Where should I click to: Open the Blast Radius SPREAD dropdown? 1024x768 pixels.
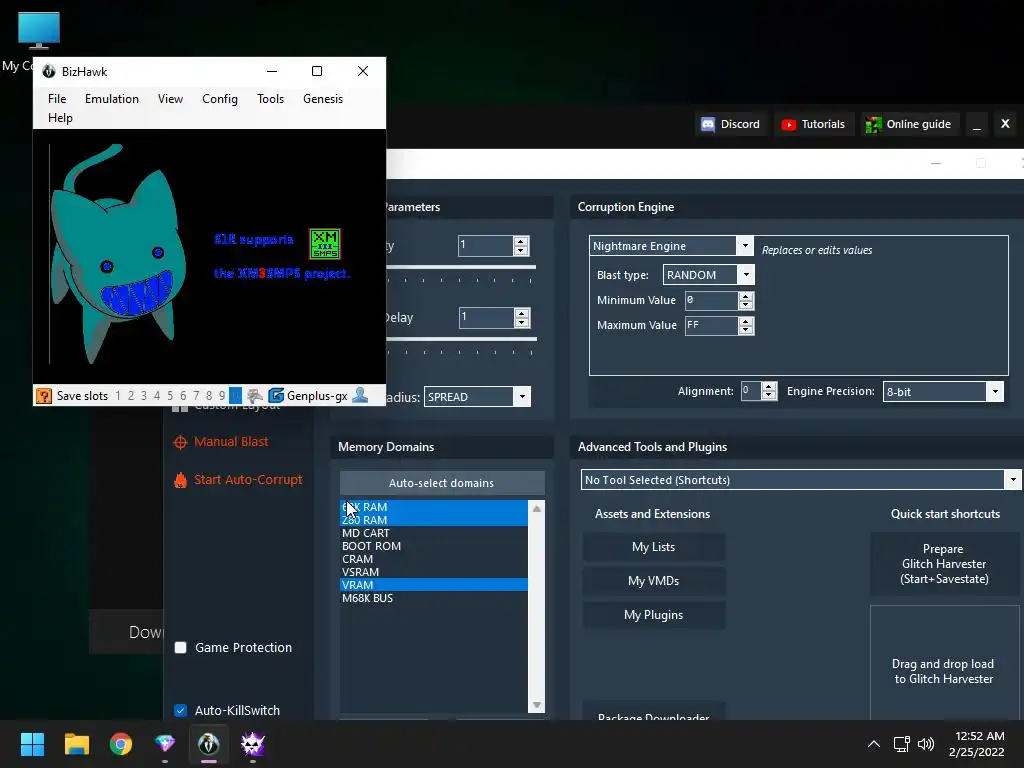coord(522,396)
